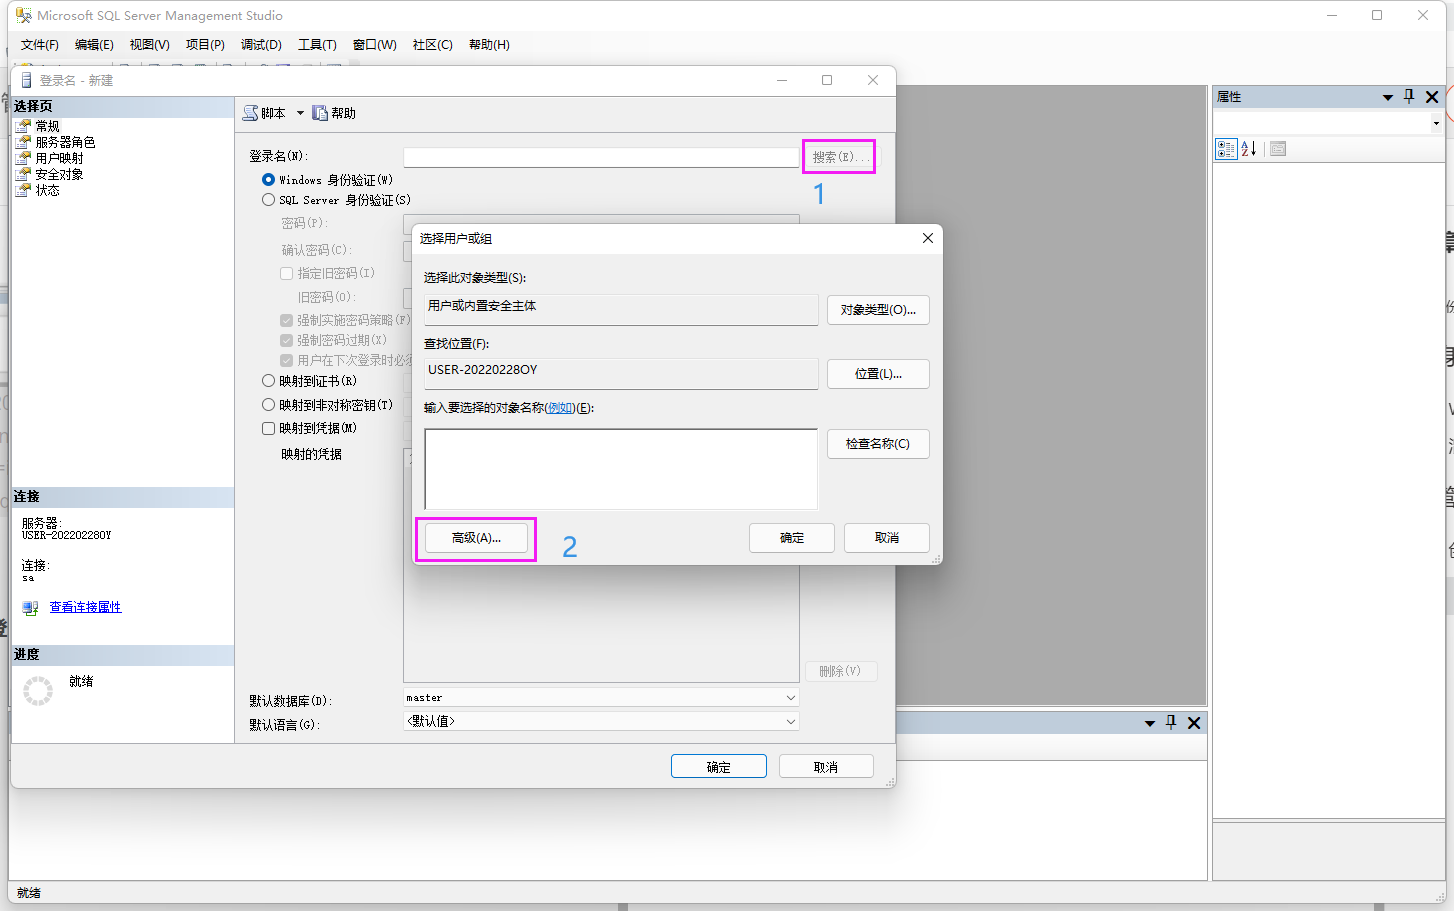The width and height of the screenshot is (1454, 911).
Task: Select 映射到非对称密钥 radio button
Action: [x=268, y=405]
